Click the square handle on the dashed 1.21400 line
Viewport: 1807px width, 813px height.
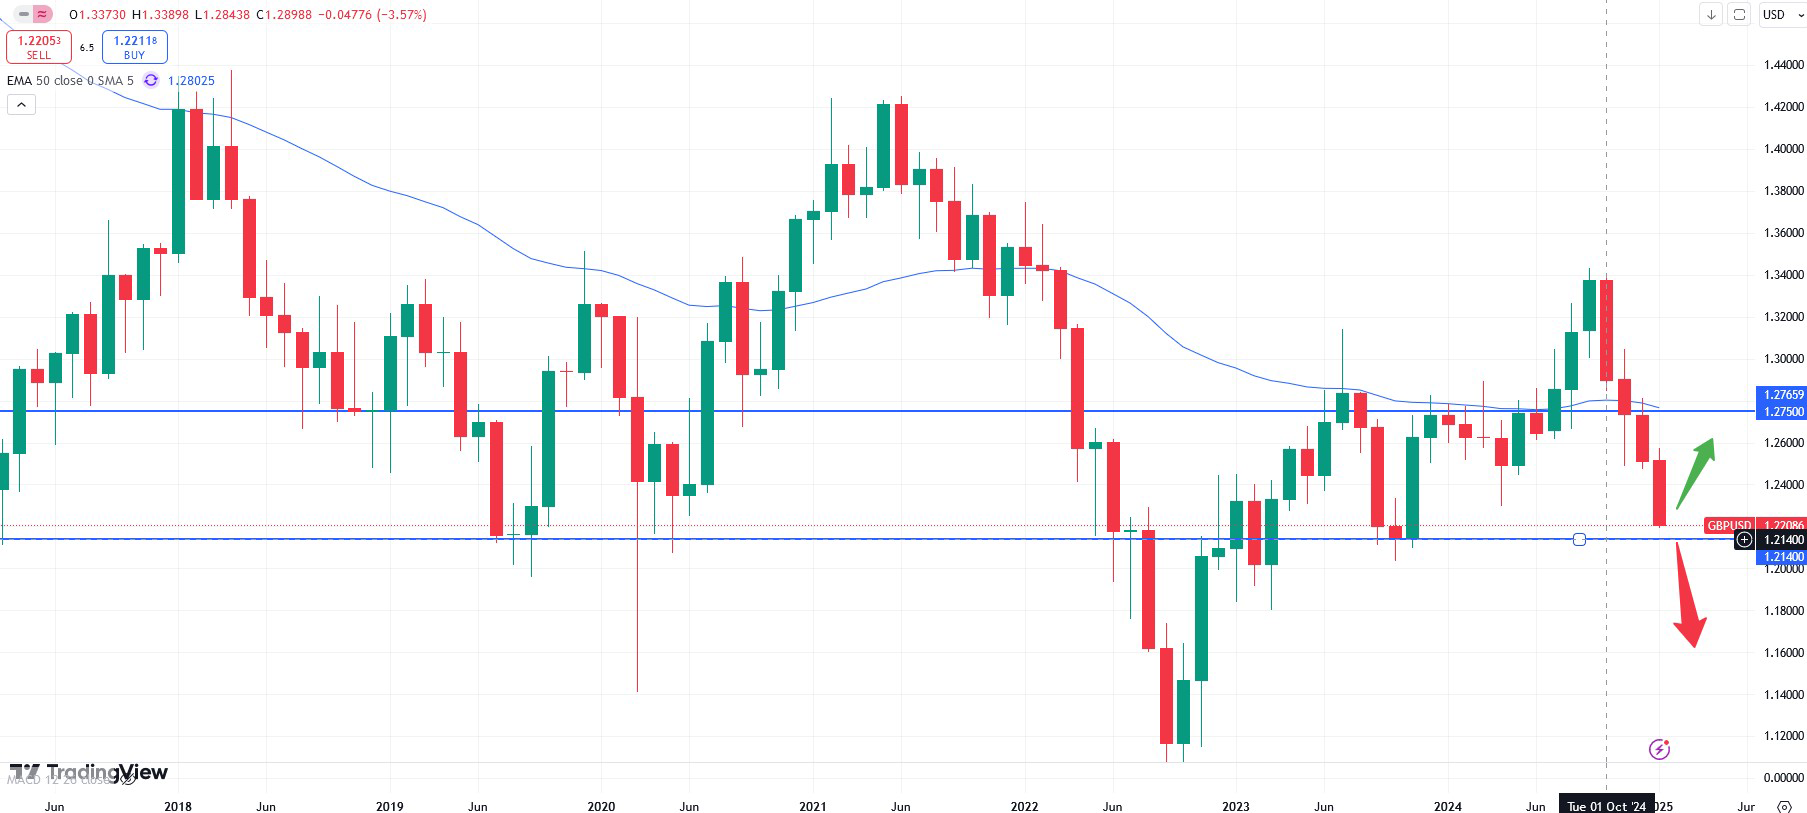[x=1579, y=540]
